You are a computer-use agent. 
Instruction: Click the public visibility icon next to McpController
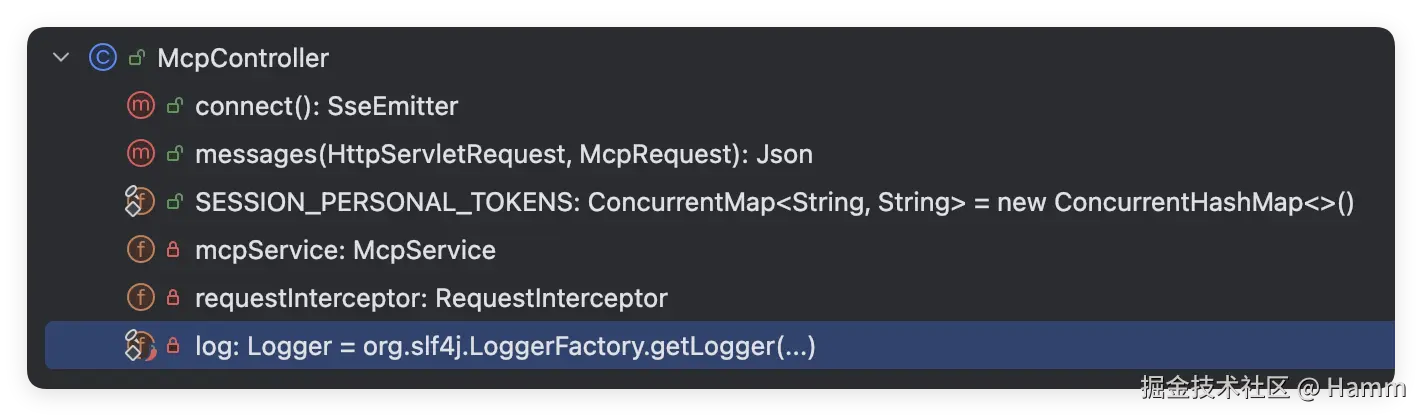137,58
